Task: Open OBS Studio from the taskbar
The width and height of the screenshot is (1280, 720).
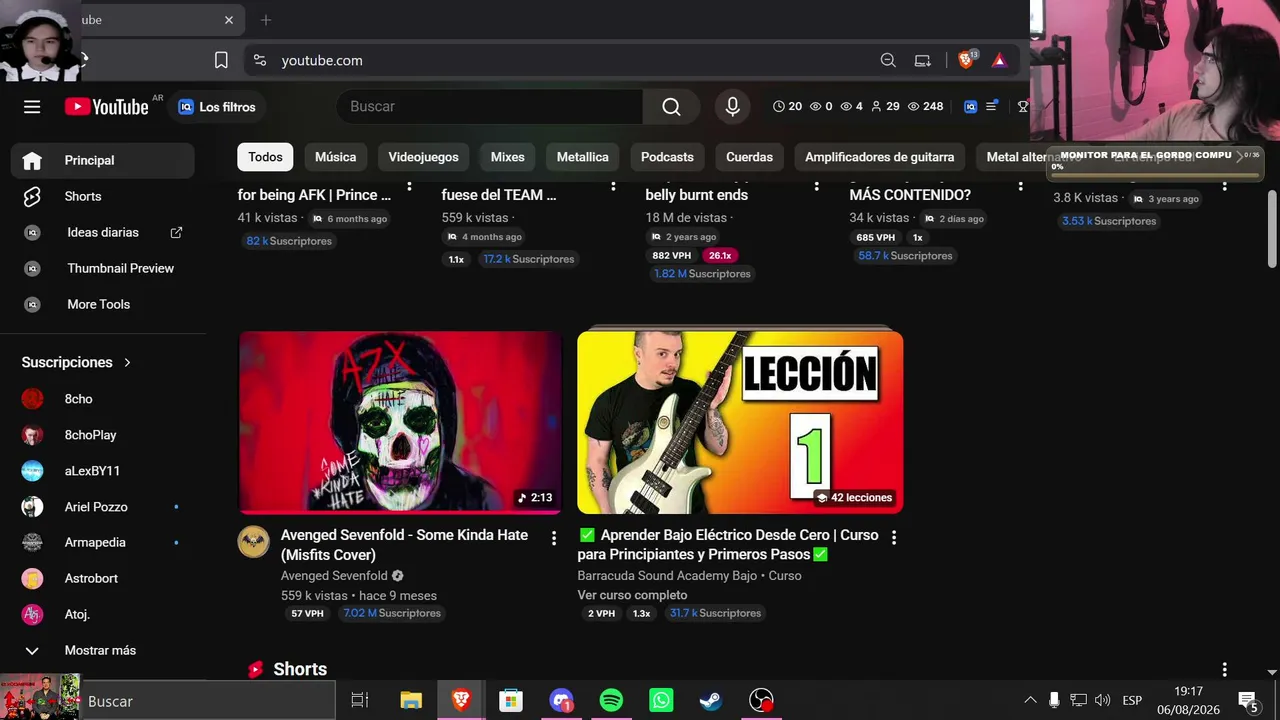Action: 761,700
